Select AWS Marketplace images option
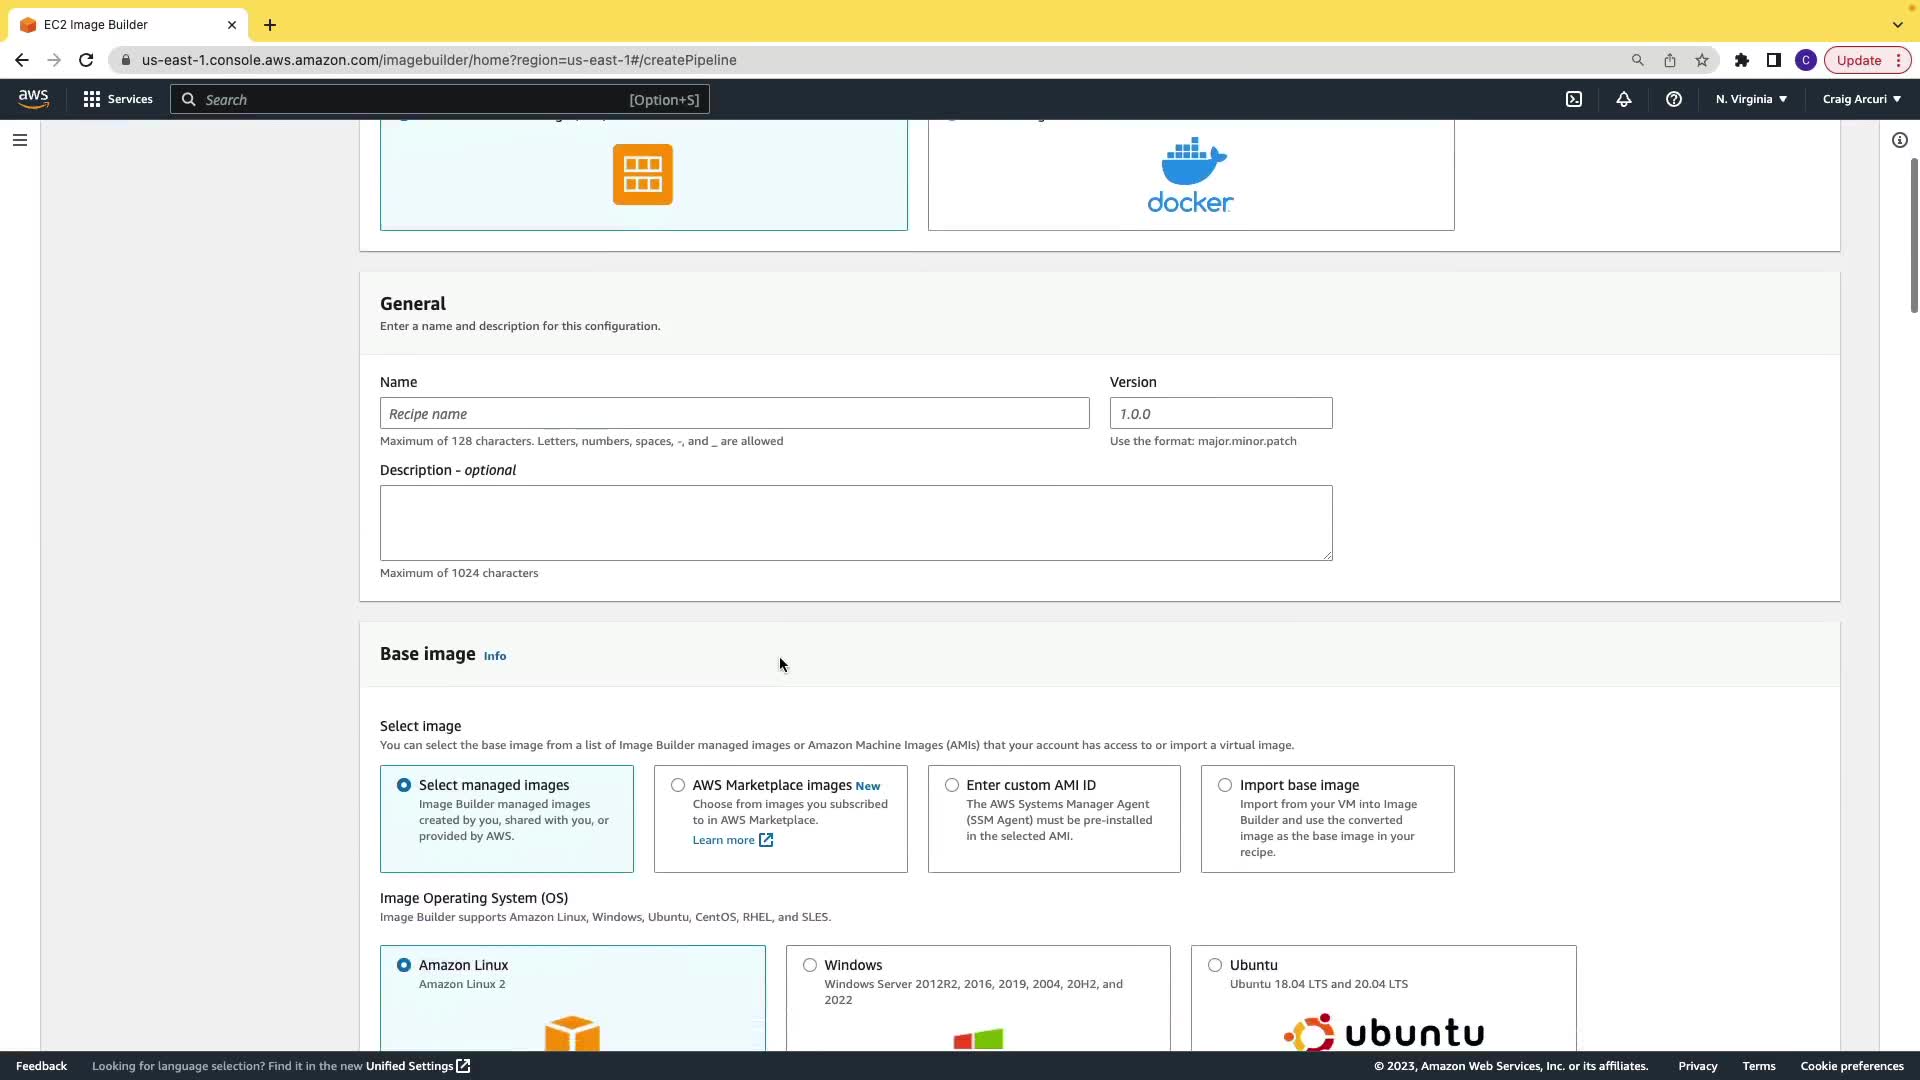1920x1080 pixels. pos(678,785)
